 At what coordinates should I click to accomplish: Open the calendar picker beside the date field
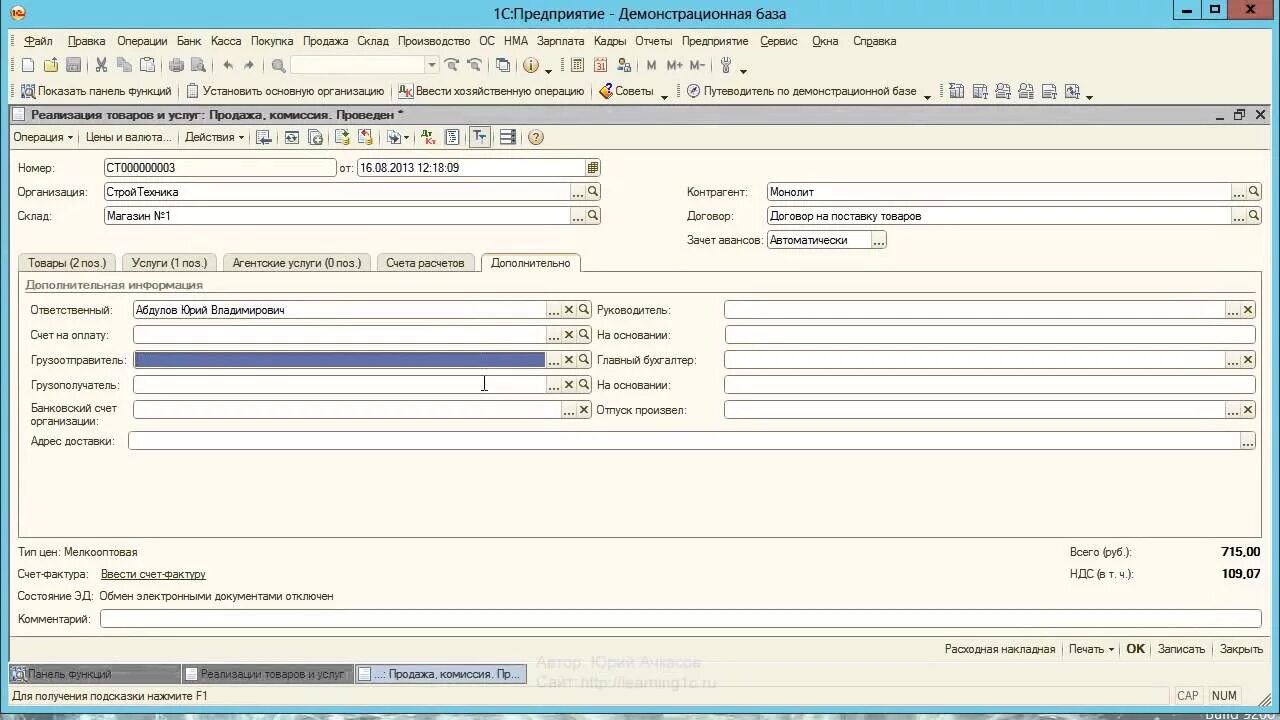coord(593,168)
